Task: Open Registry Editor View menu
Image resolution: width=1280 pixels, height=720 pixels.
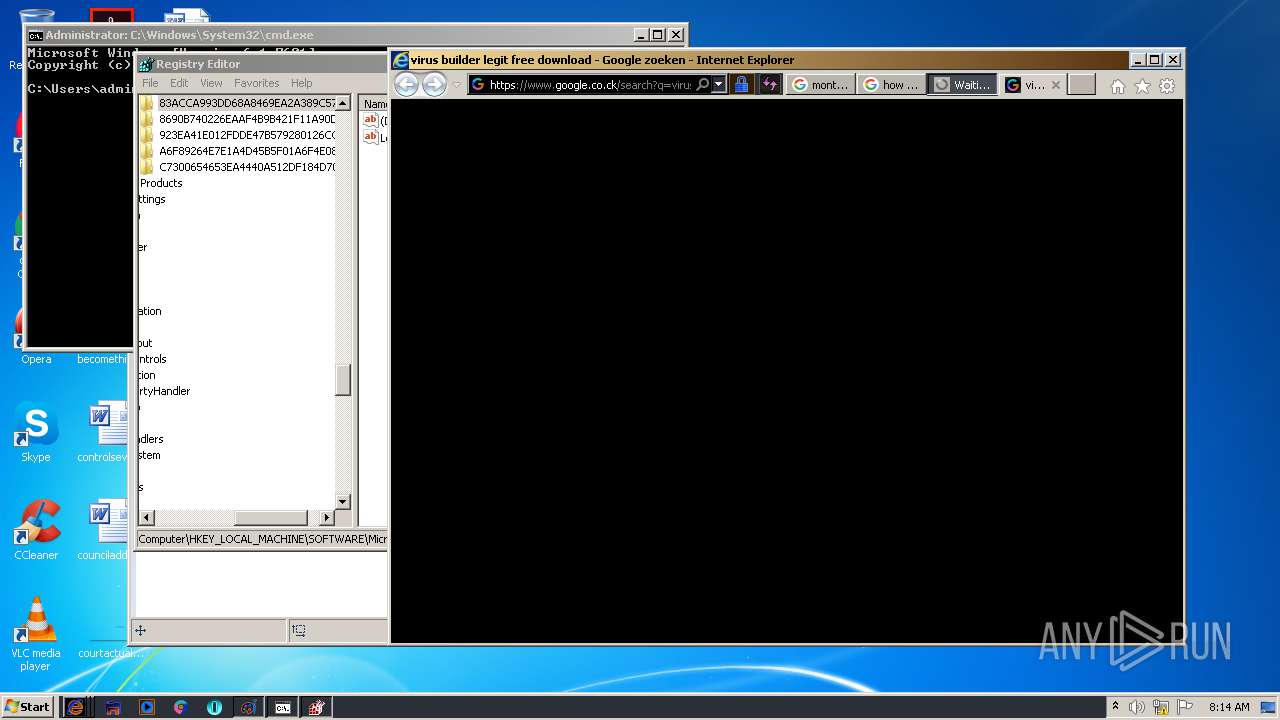Action: coord(211,83)
